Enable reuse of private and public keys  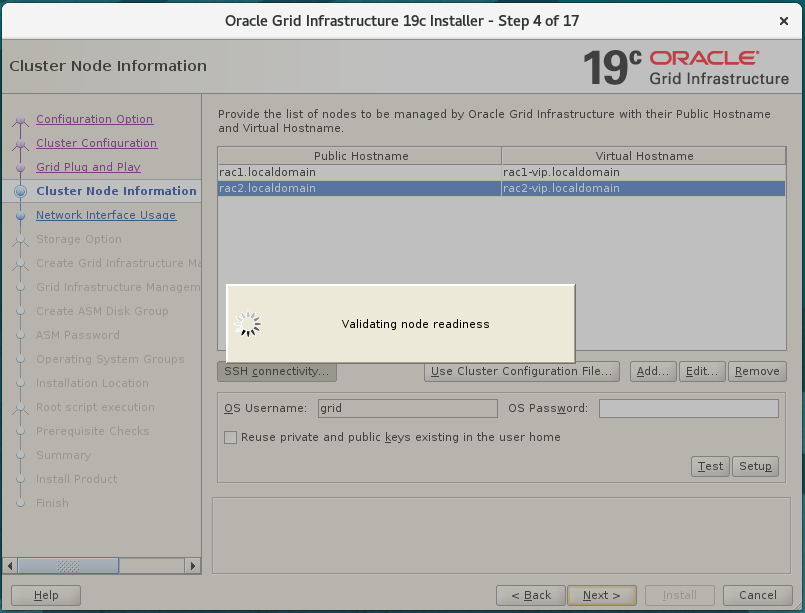pos(231,437)
